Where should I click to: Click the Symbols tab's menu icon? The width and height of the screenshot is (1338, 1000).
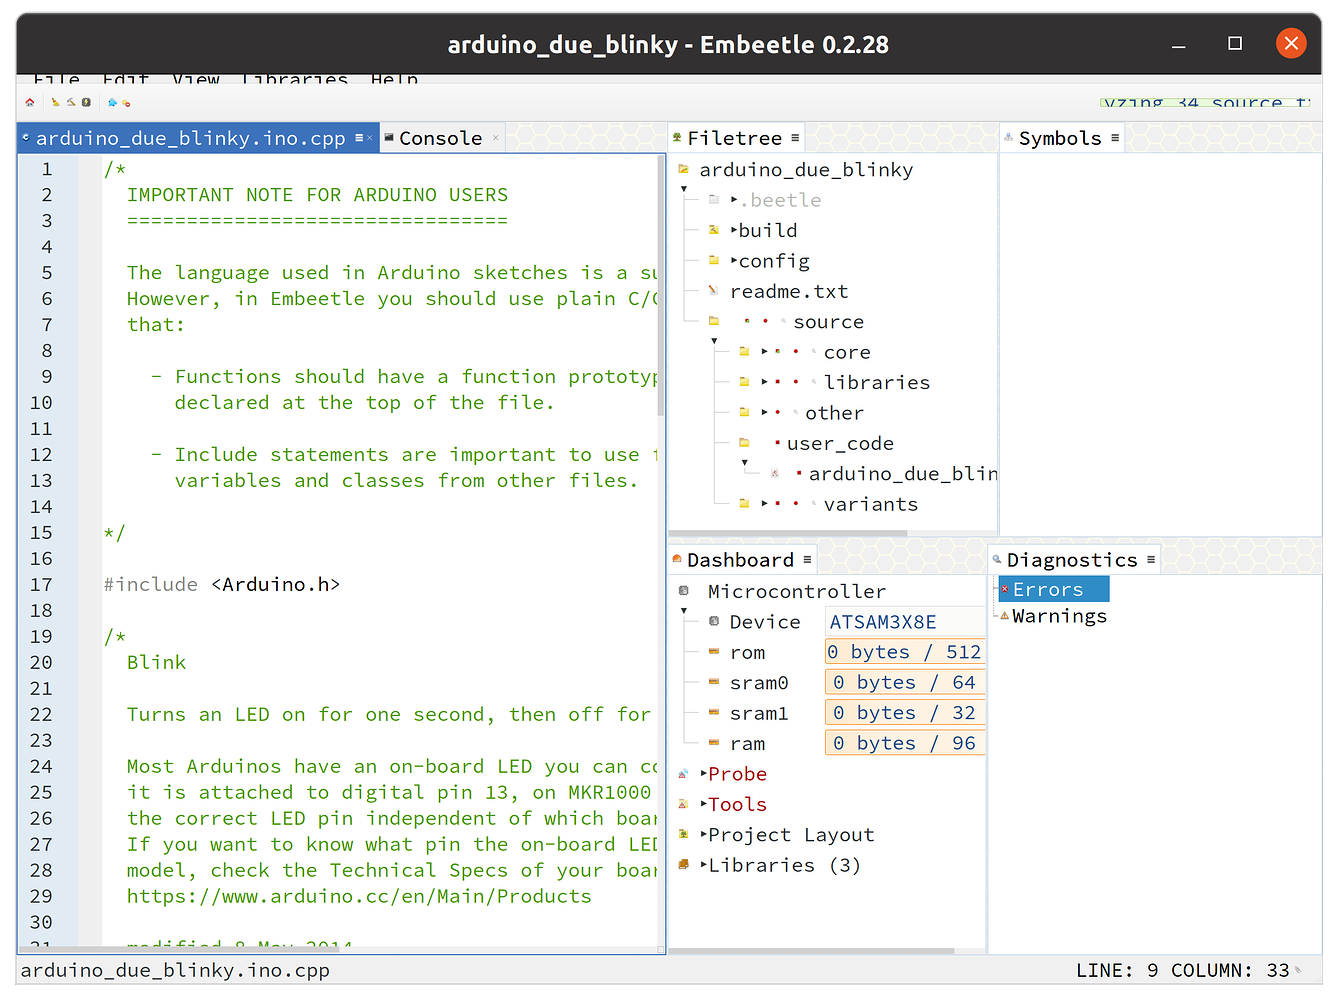pos(1115,138)
